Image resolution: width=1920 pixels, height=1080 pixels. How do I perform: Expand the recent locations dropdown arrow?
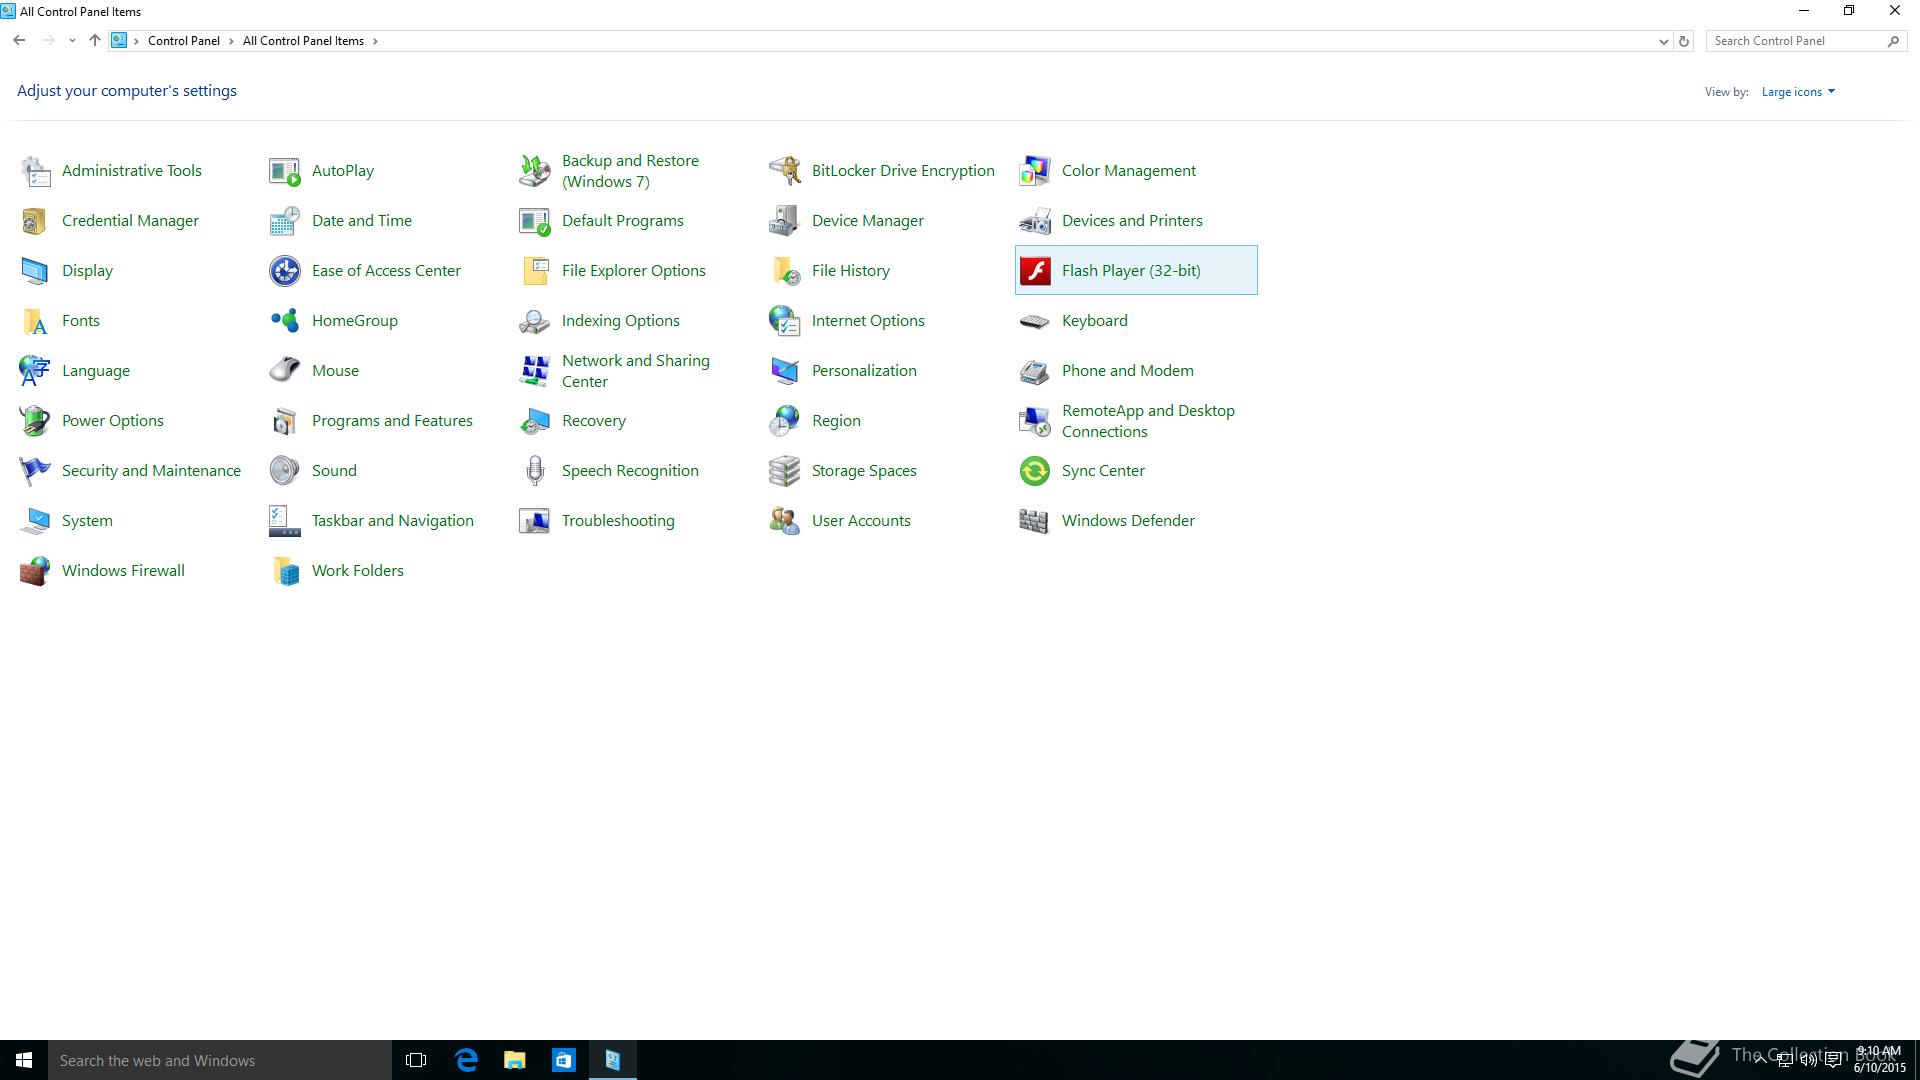click(x=72, y=41)
